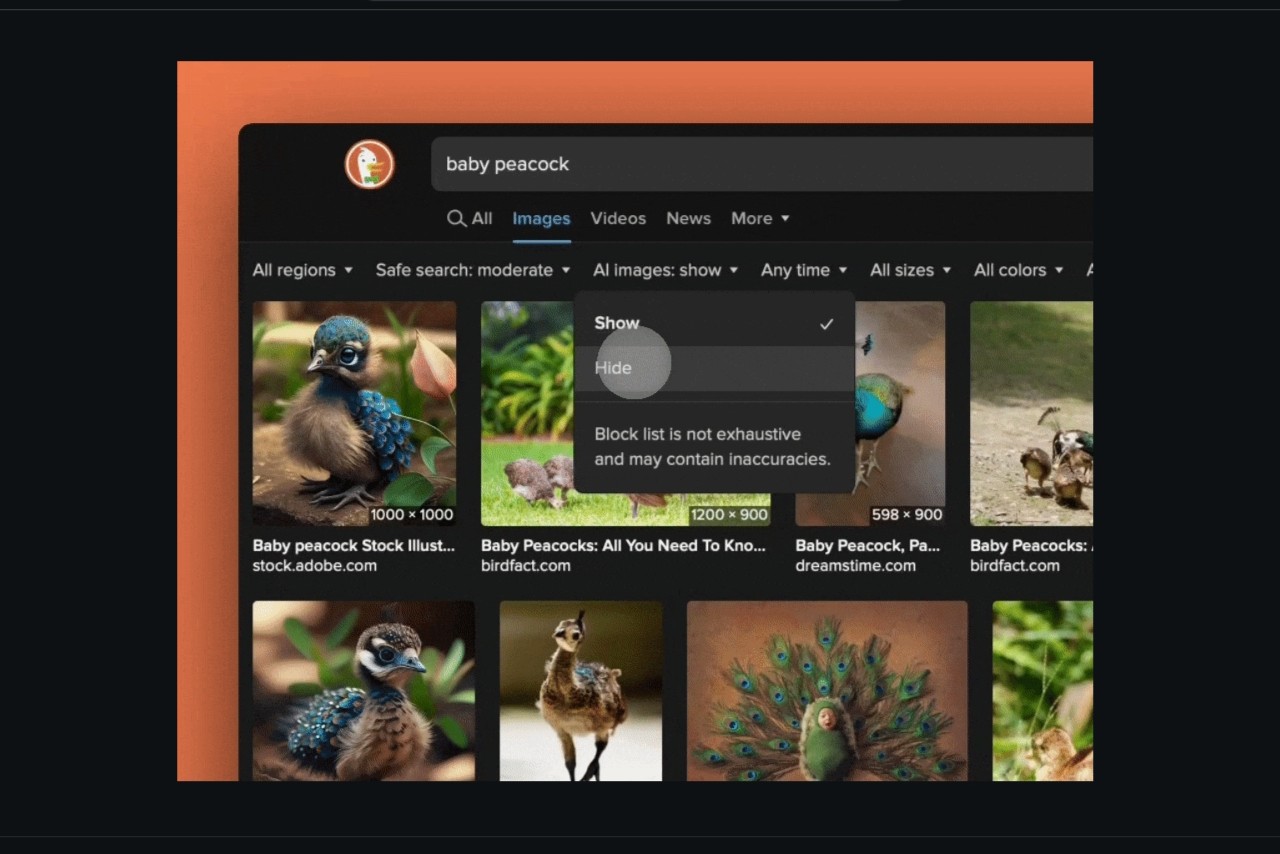Open the All colors filter
The image size is (1280, 854).
(1018, 270)
